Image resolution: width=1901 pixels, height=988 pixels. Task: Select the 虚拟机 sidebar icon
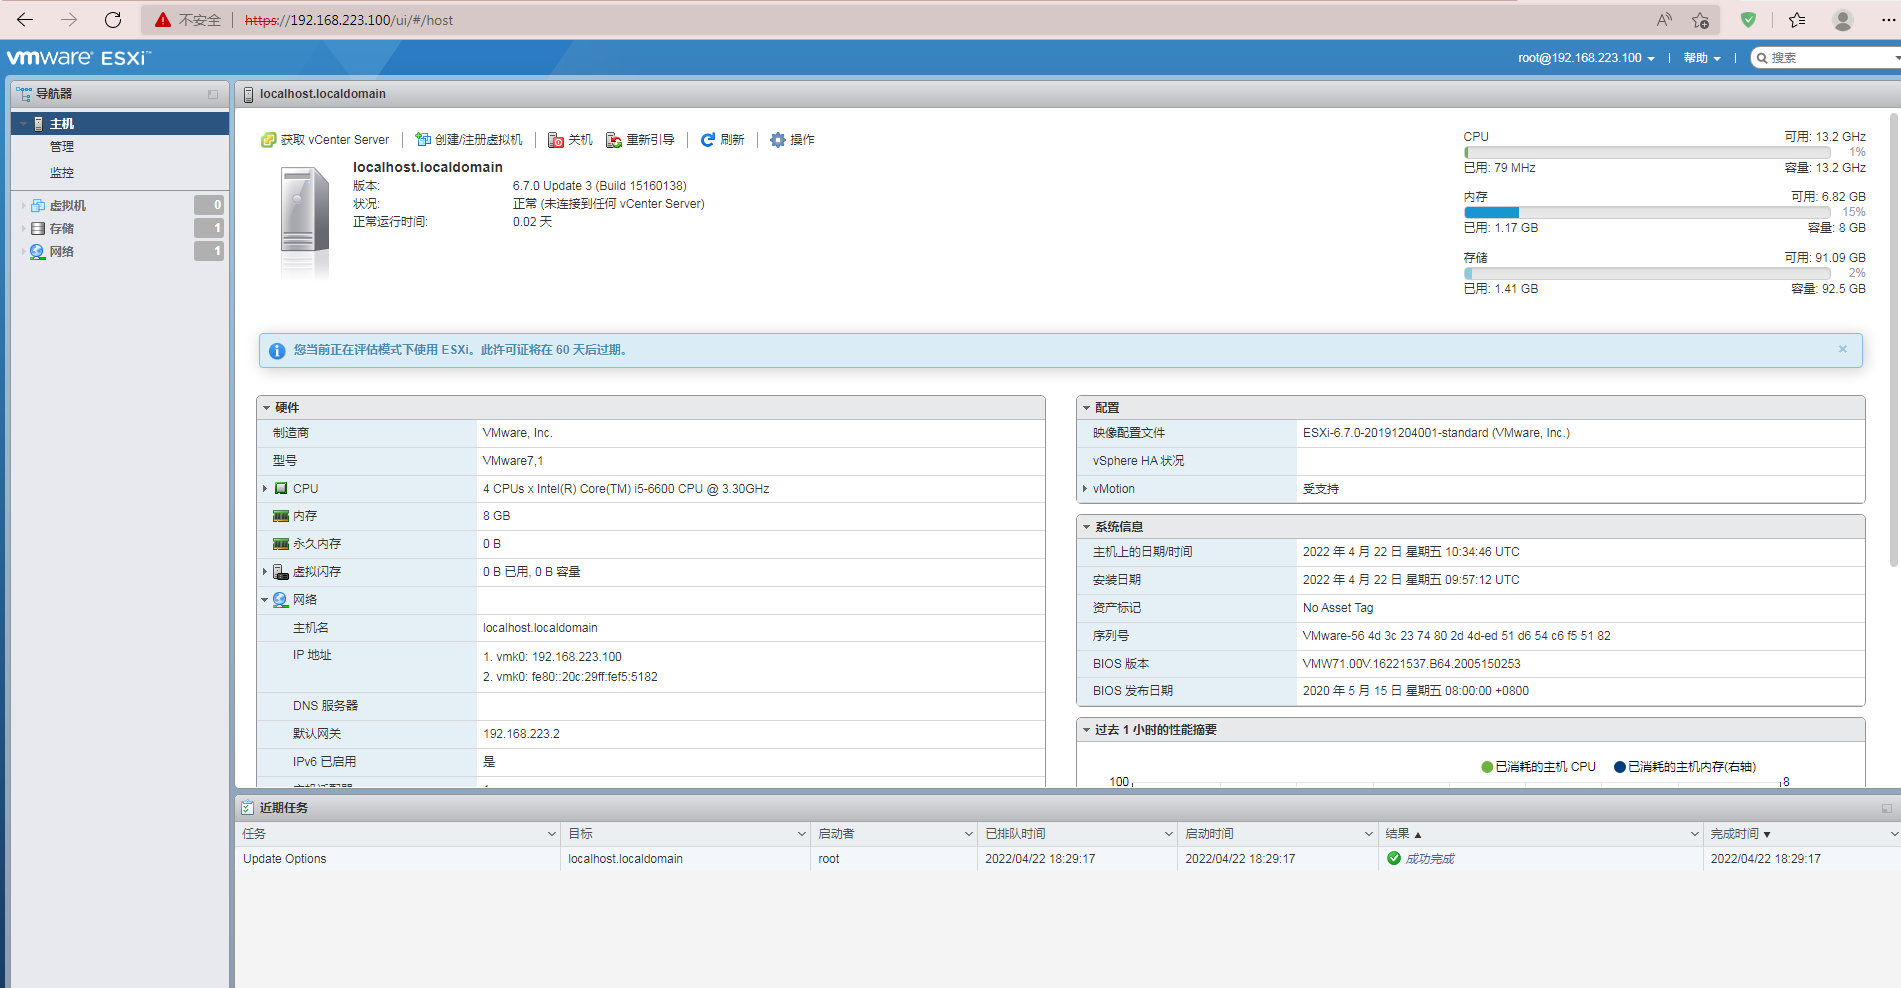coord(36,204)
